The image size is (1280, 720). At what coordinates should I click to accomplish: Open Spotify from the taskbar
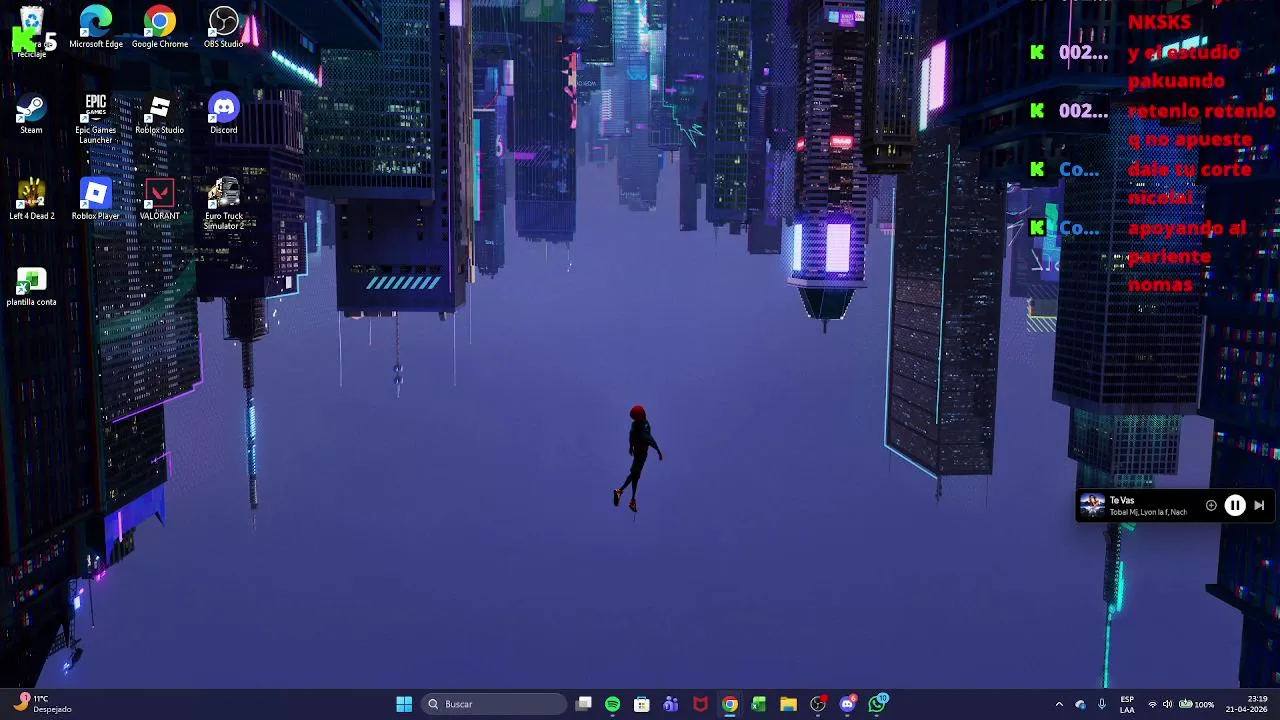[x=613, y=704]
